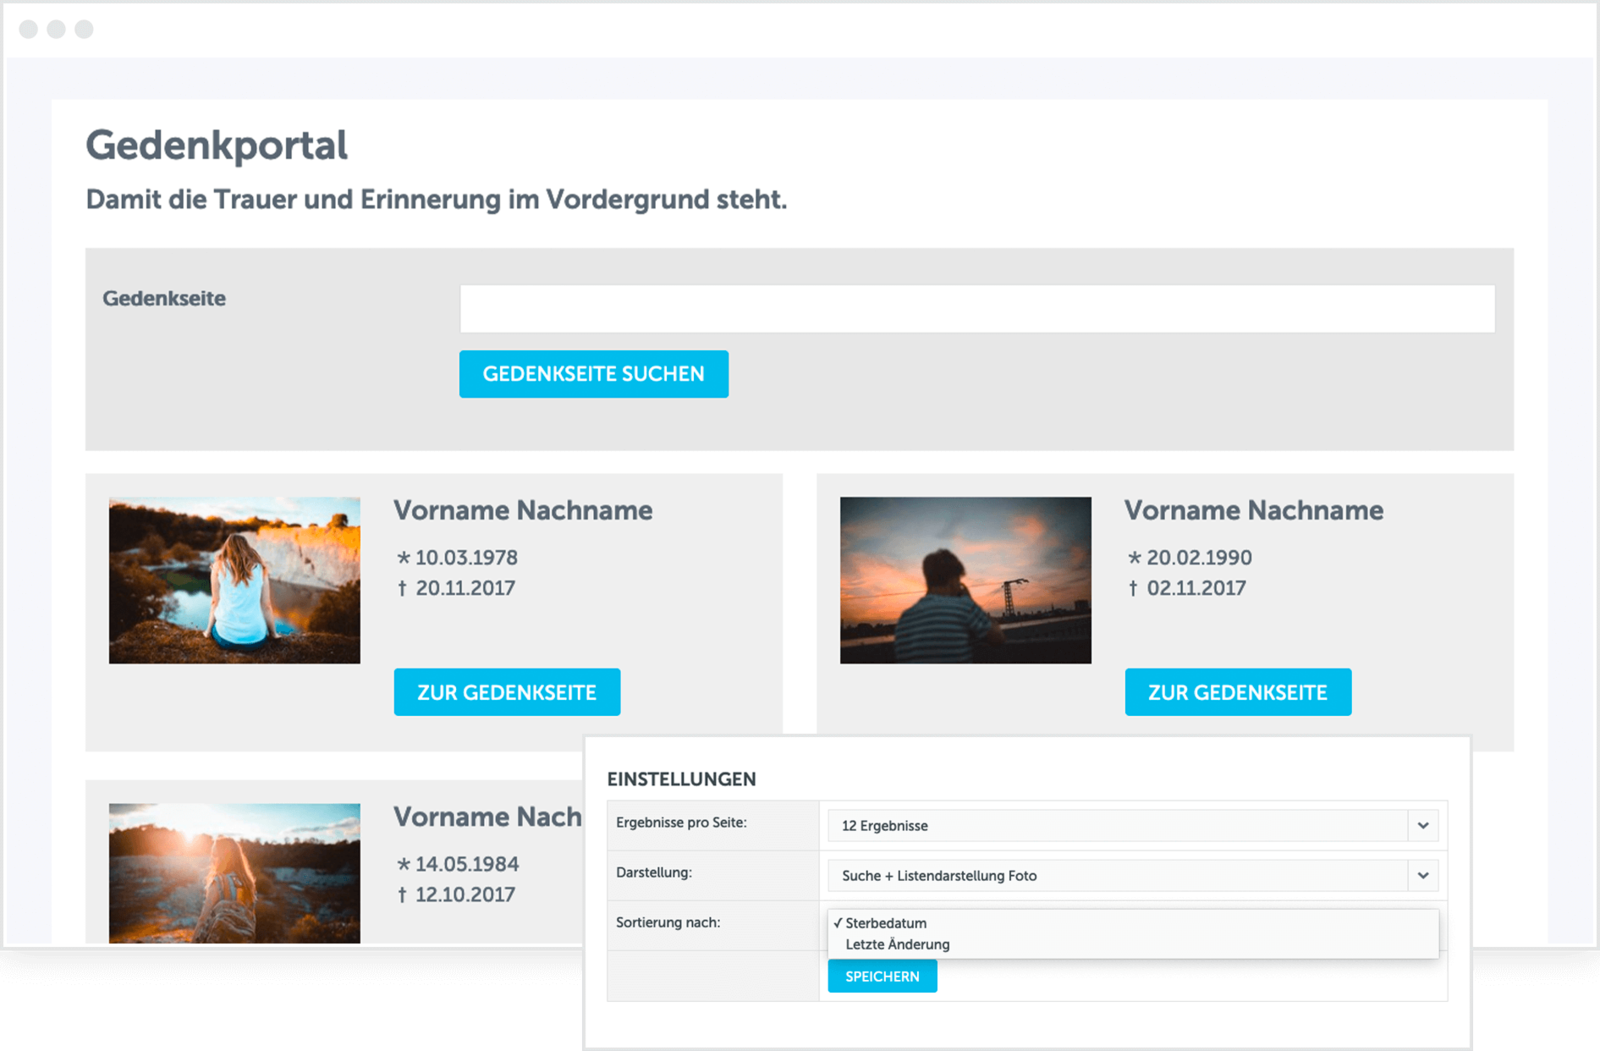Open thumbnail of woman sitting by lake
1600x1051 pixels.
pyautogui.click(x=234, y=580)
